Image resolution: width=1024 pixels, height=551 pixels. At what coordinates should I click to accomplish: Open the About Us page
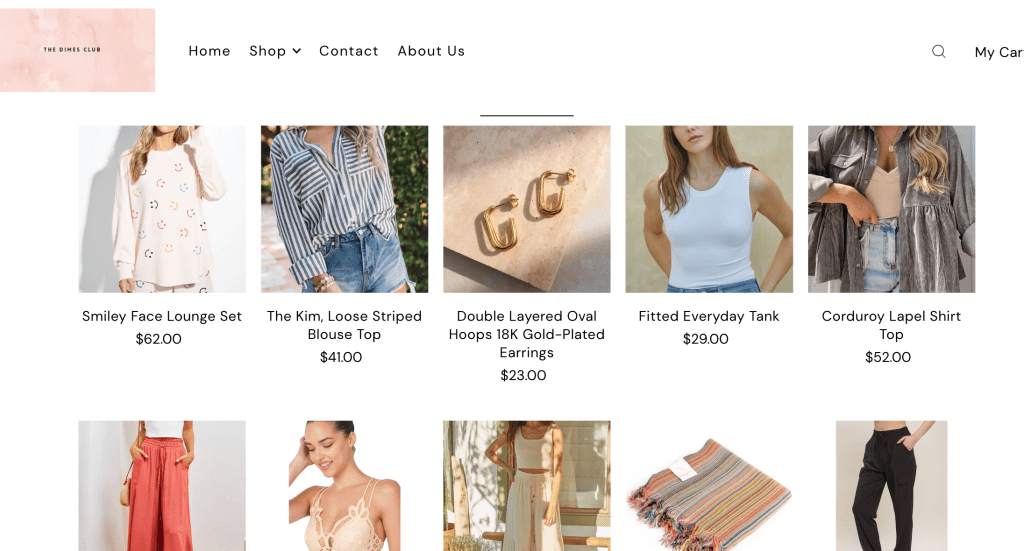431,51
